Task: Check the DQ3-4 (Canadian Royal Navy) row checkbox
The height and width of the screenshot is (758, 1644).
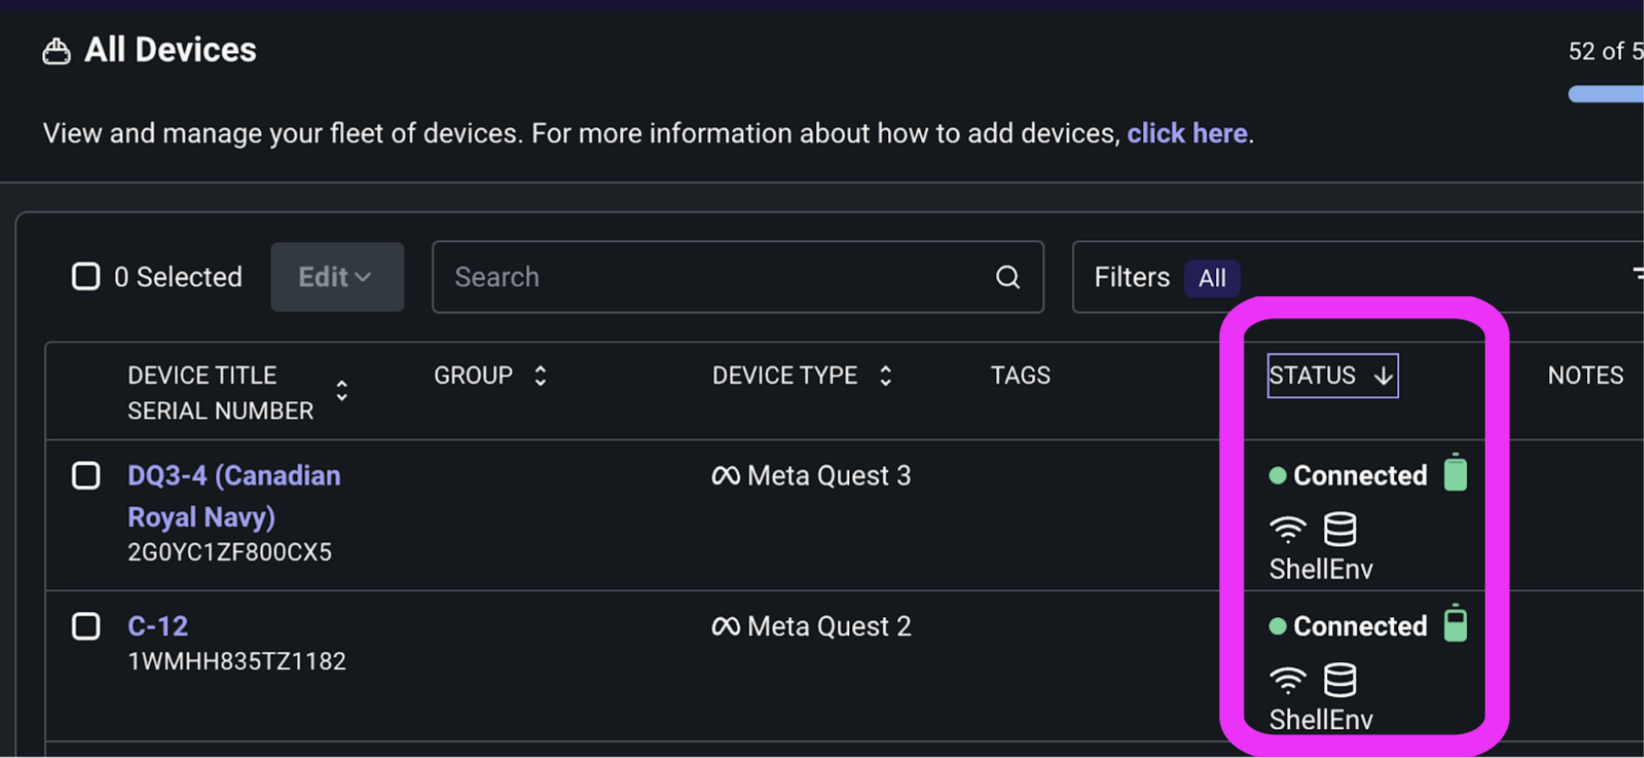Action: coord(86,476)
